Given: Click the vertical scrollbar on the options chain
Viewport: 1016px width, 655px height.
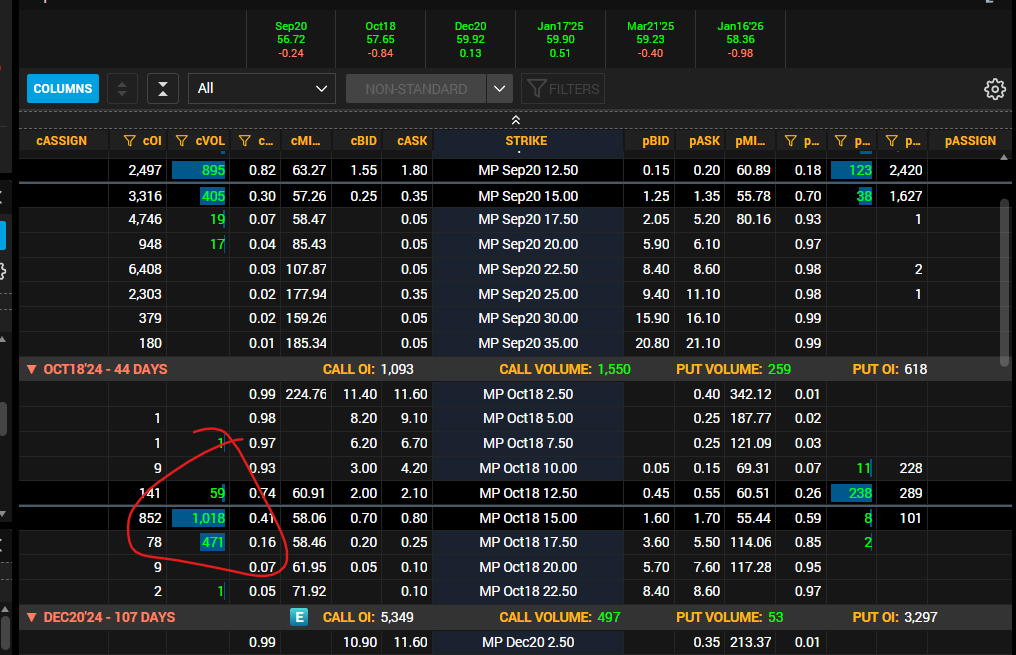Looking at the screenshot, I should point(1004,282).
